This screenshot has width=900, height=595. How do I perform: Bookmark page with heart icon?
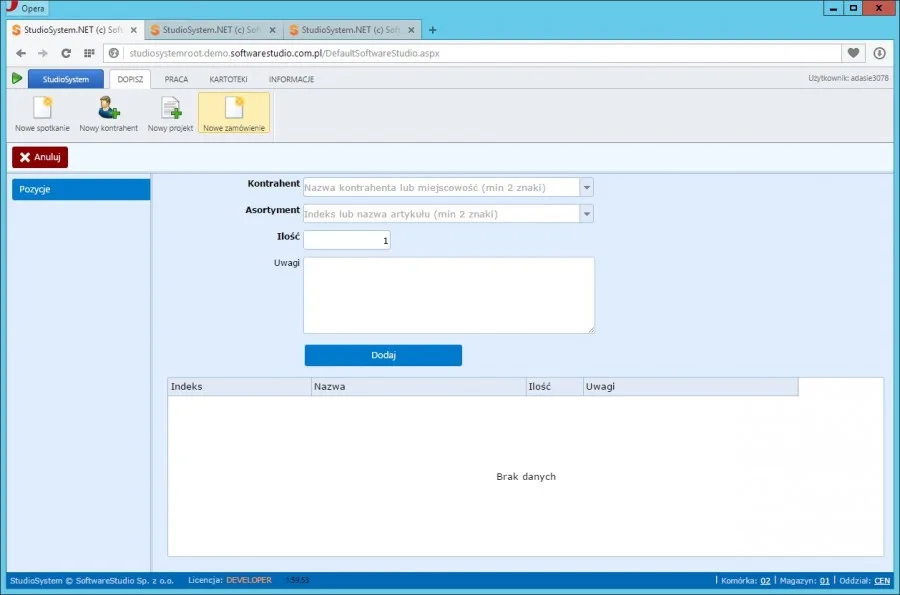point(854,53)
